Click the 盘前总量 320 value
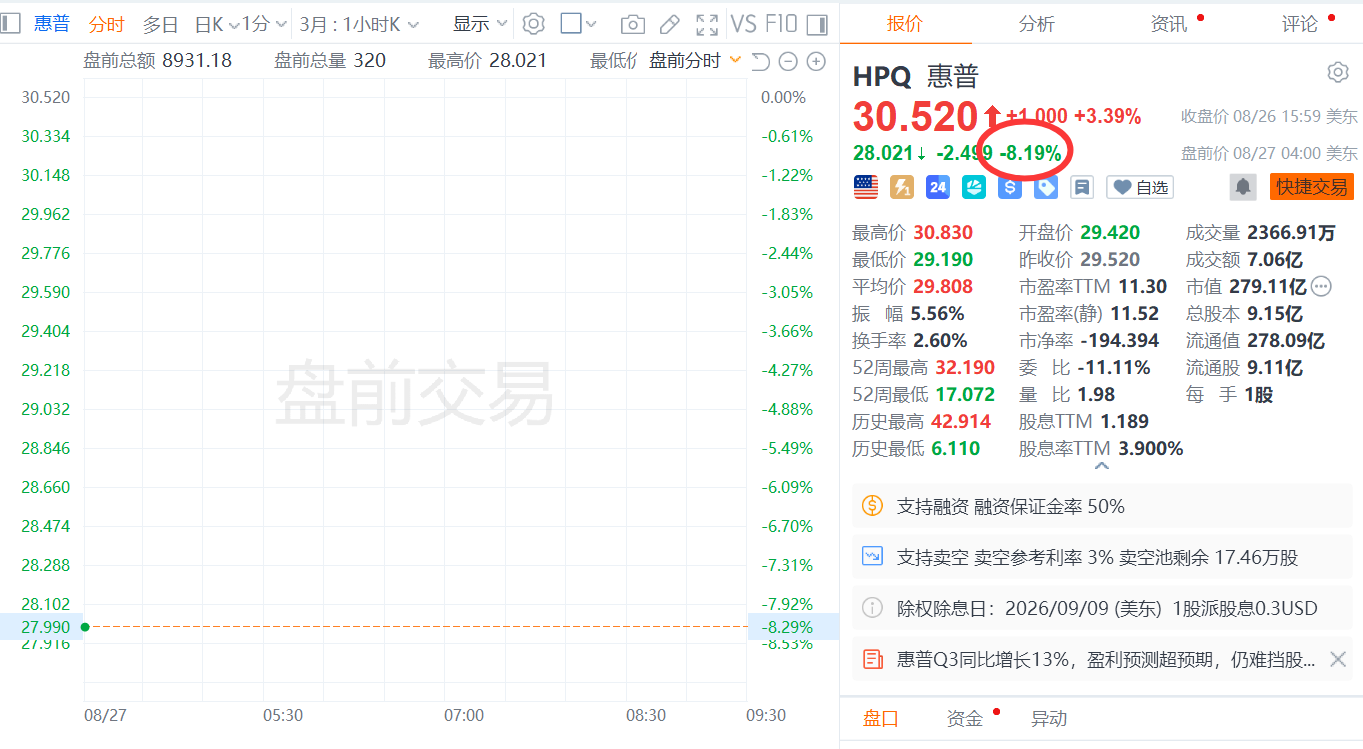Screen dimensions: 1363x749 click(x=369, y=61)
